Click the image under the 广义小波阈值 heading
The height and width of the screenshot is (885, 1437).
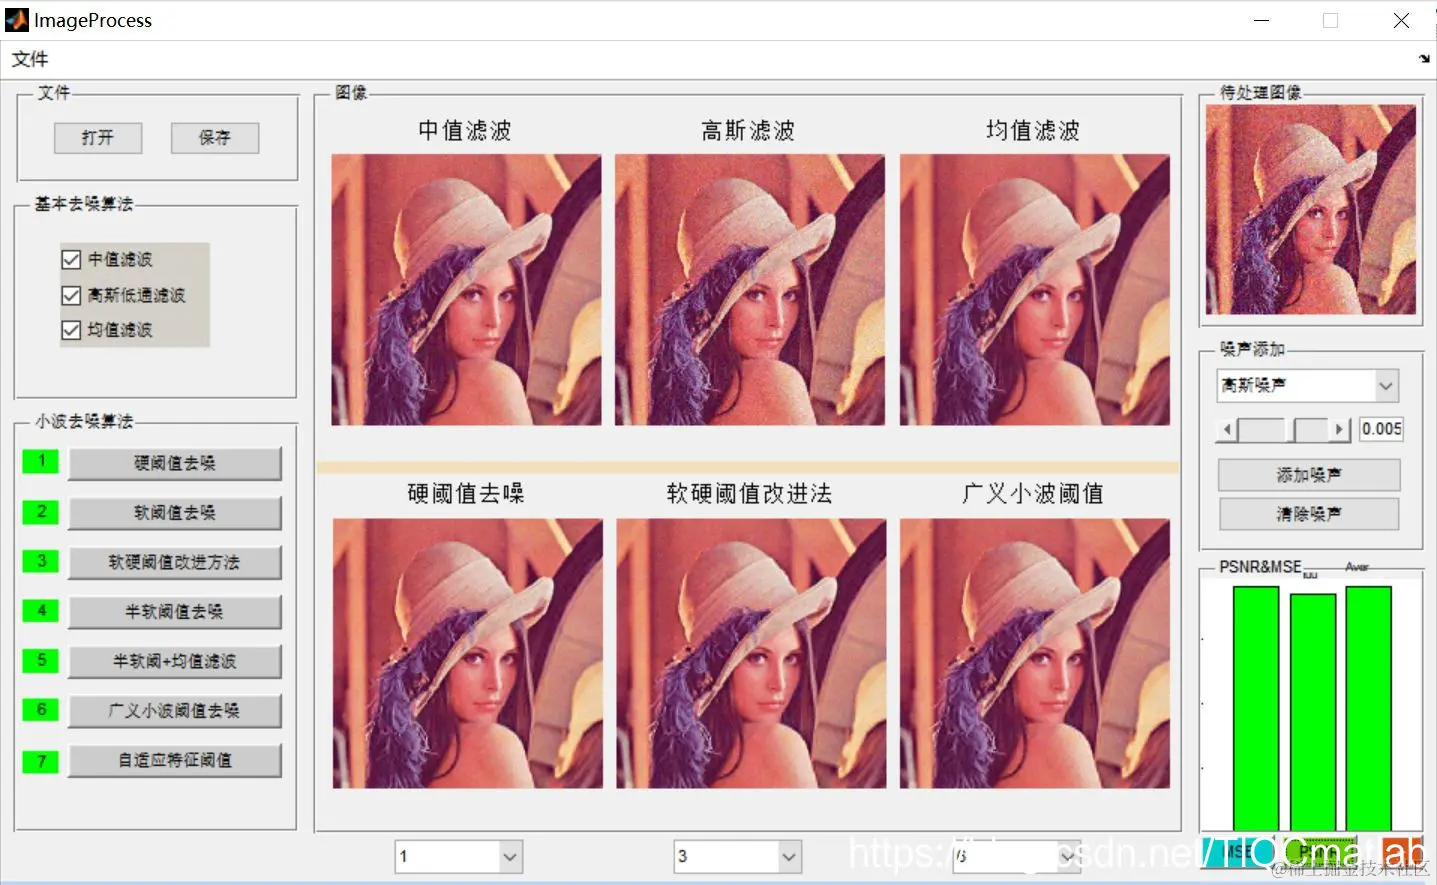pos(1035,653)
